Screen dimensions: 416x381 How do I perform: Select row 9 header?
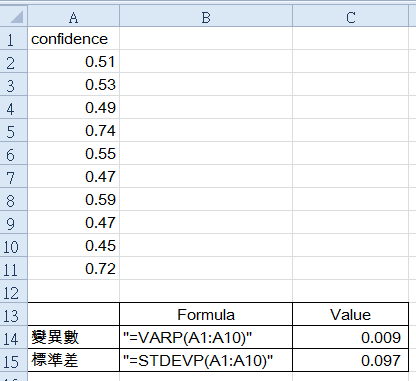pos(13,222)
